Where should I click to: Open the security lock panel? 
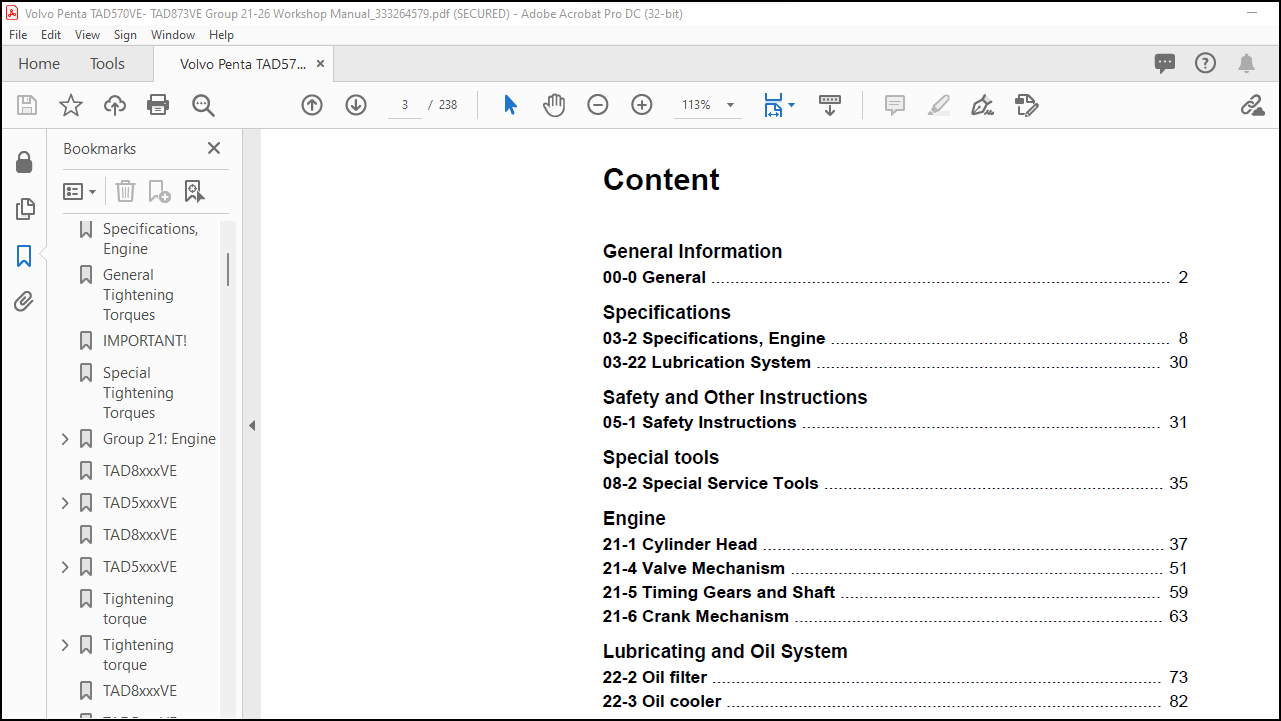[25, 163]
